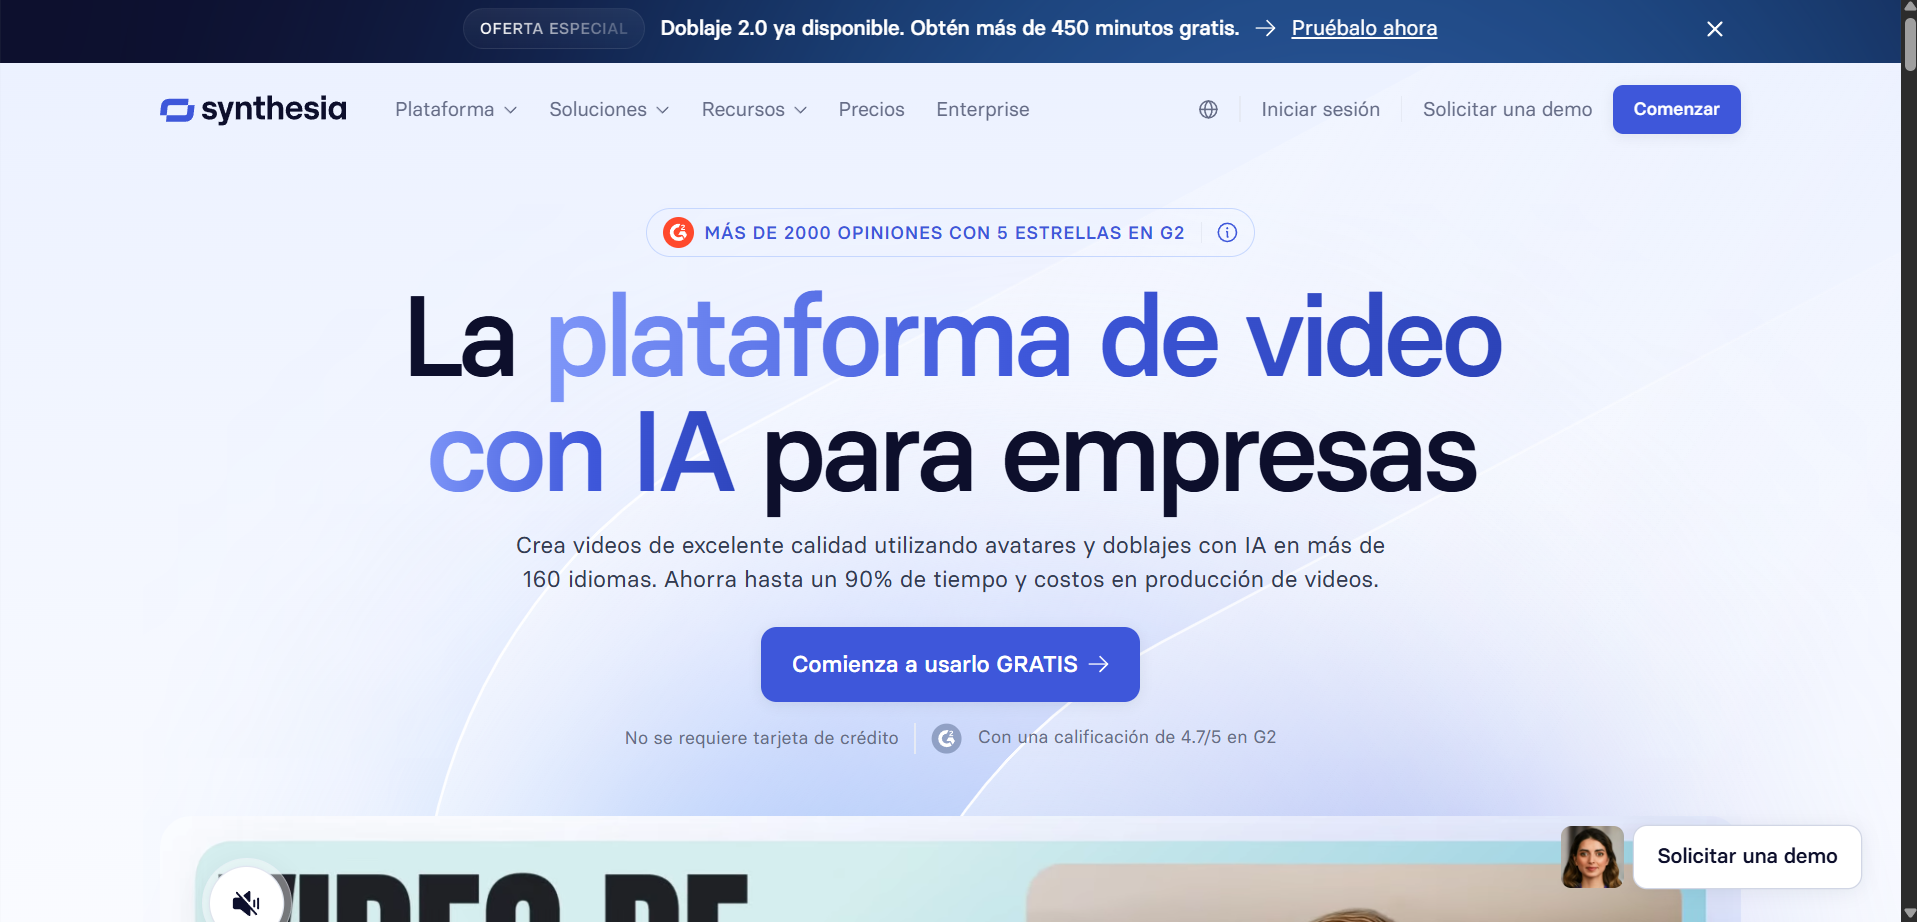Screen dimensions: 1917x922
Task: Go to the Enterprise page
Action: [982, 109]
